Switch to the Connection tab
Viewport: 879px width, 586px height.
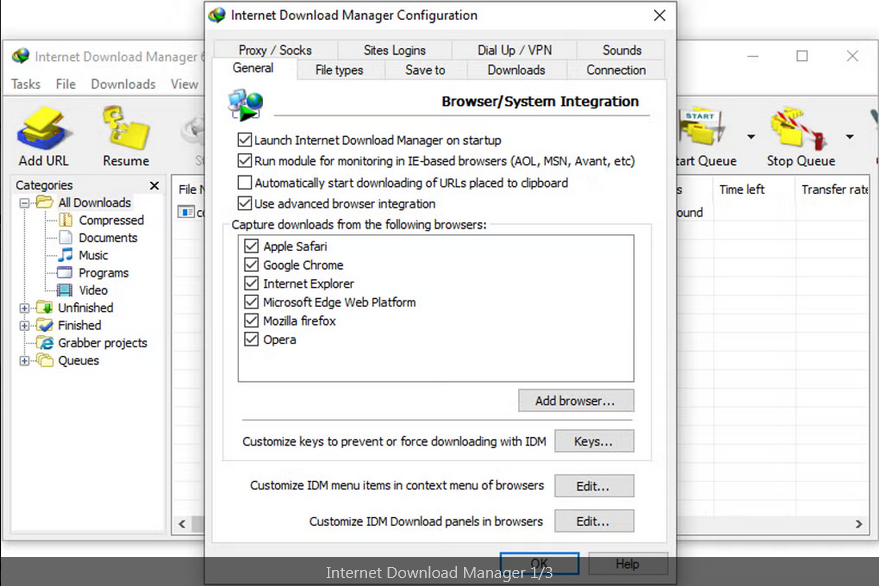point(616,70)
